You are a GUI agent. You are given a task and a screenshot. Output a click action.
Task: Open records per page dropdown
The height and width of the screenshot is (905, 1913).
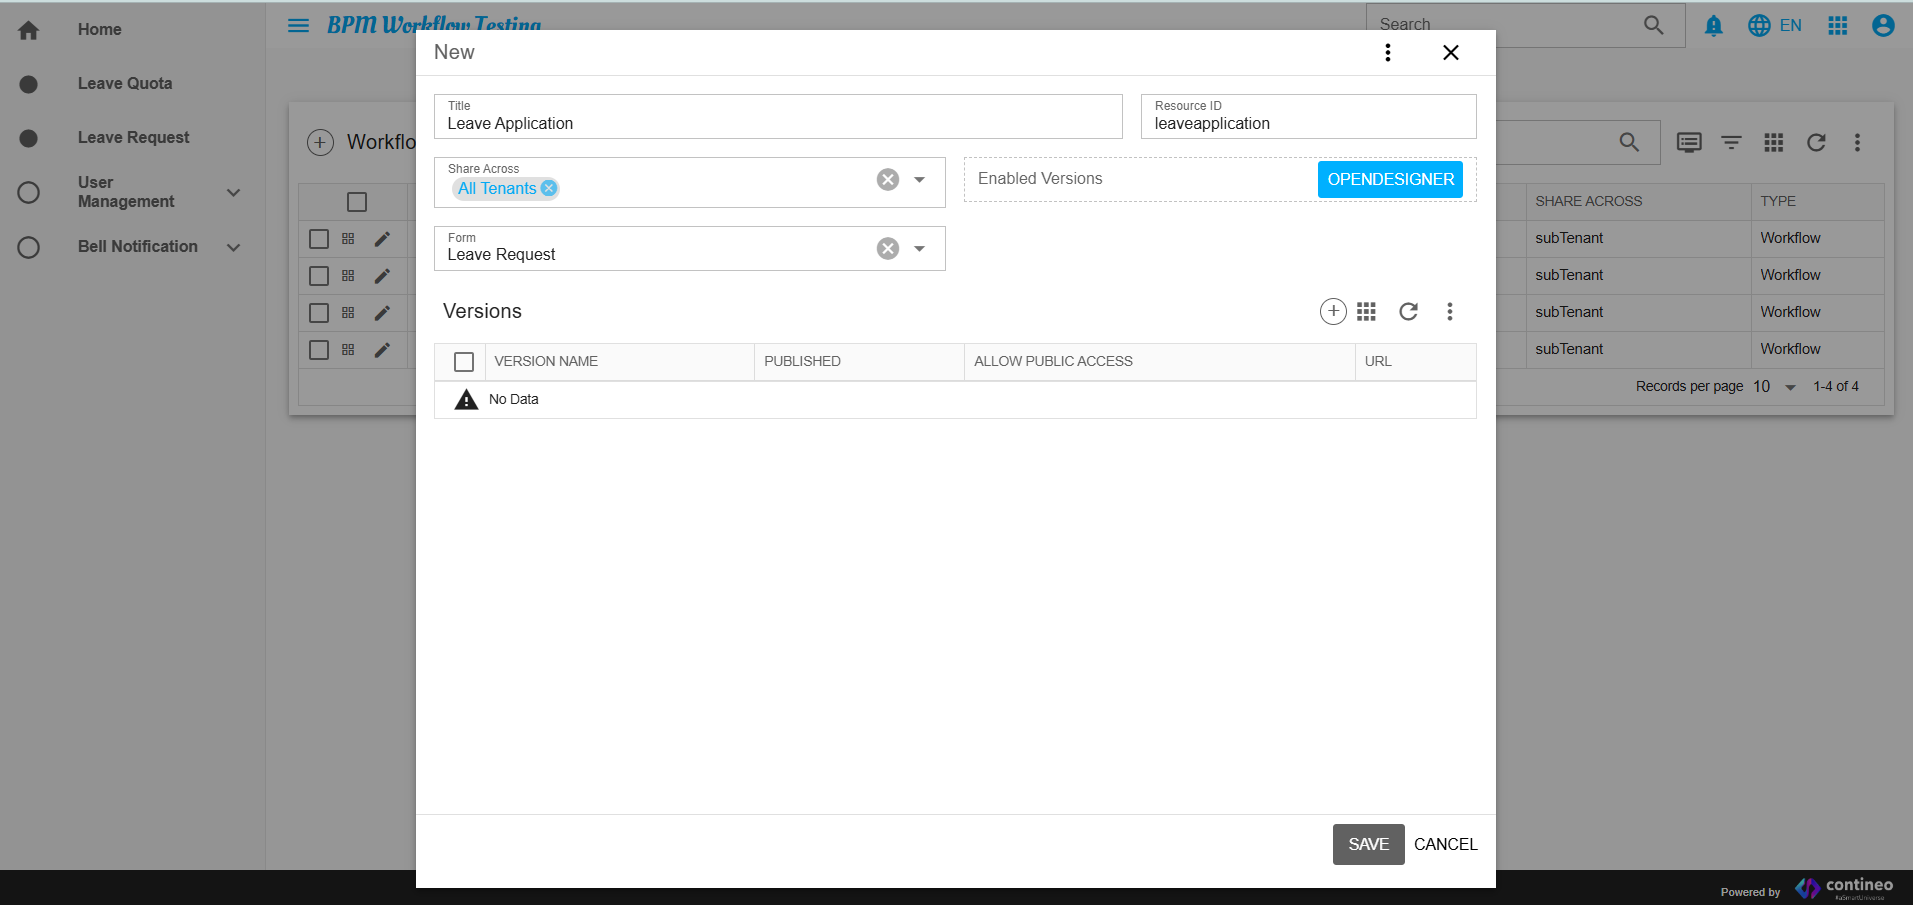pos(1775,387)
